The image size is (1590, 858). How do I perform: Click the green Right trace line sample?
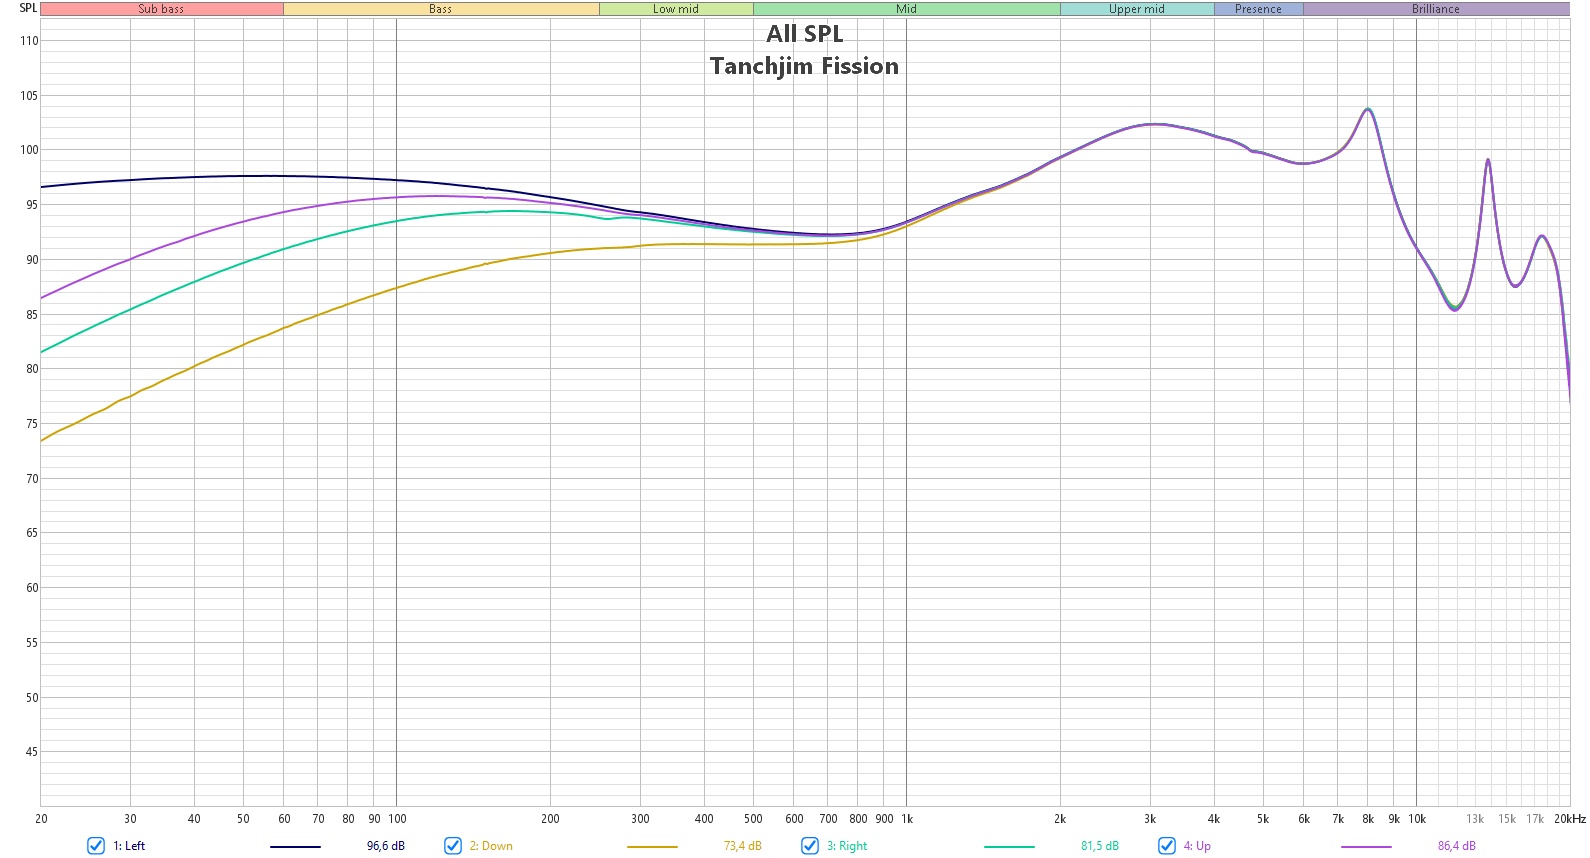(x=1009, y=847)
